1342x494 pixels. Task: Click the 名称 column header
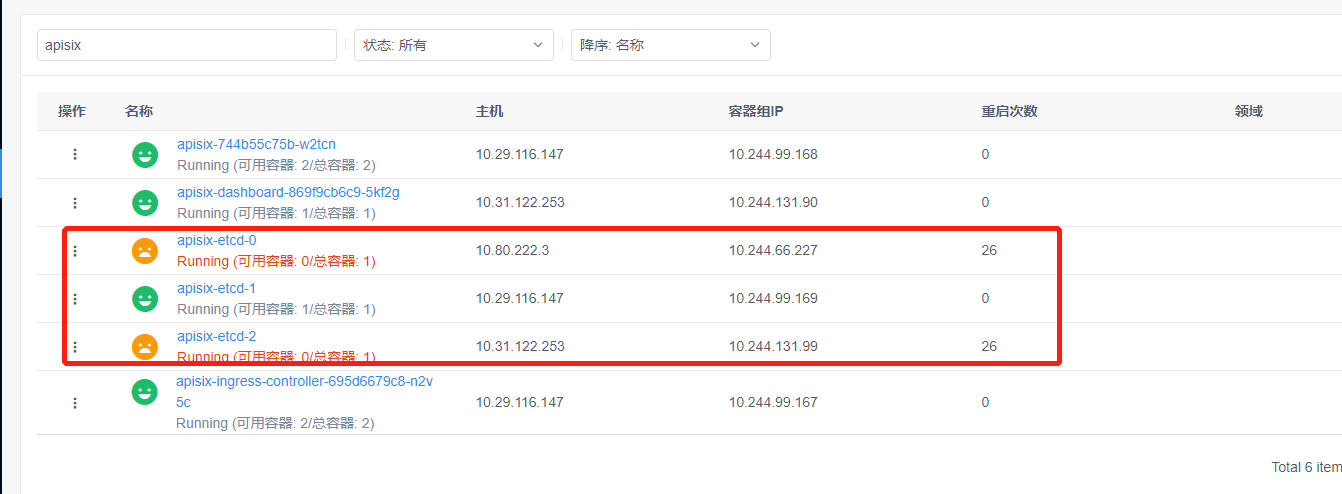point(139,111)
